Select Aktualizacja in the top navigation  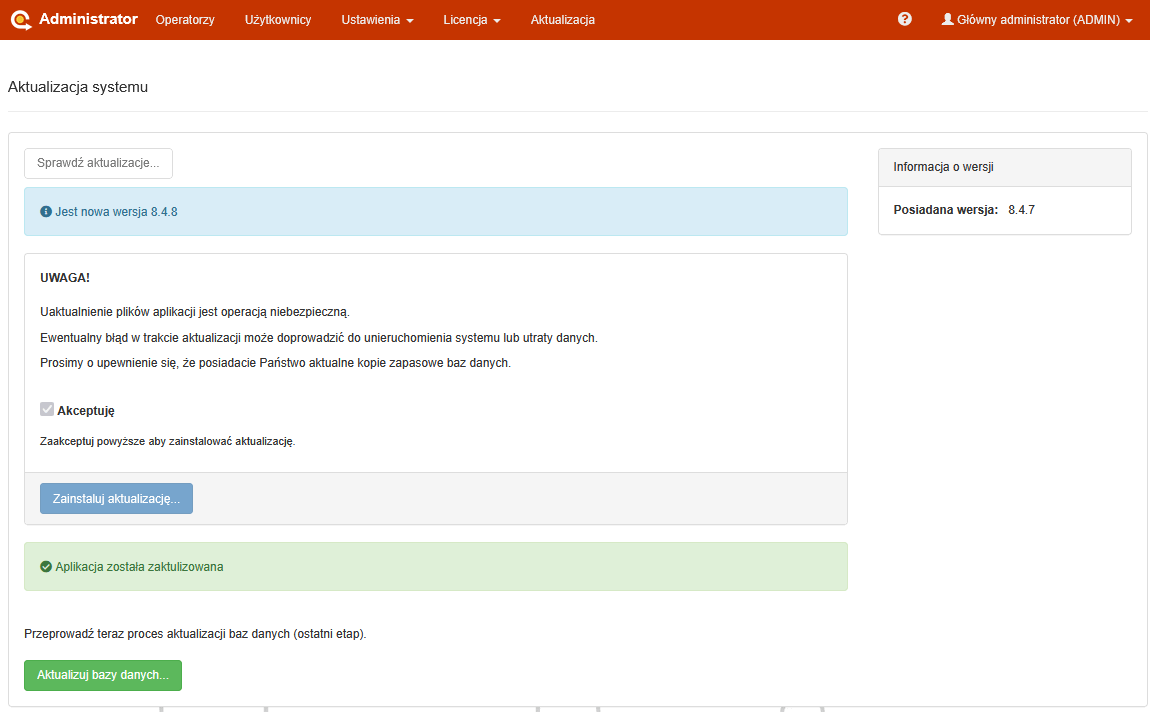tap(563, 20)
